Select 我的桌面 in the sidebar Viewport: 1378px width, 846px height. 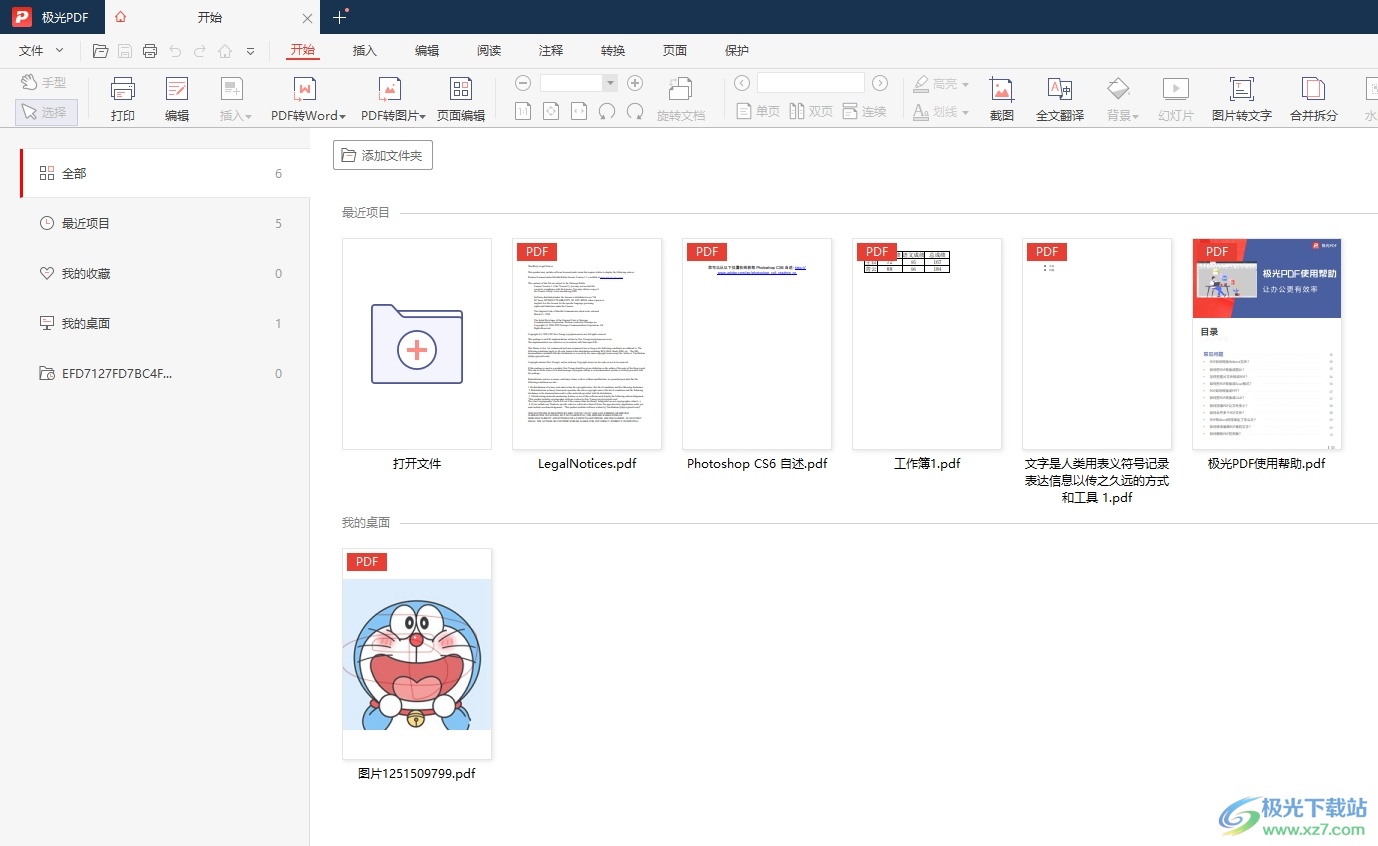click(165, 323)
